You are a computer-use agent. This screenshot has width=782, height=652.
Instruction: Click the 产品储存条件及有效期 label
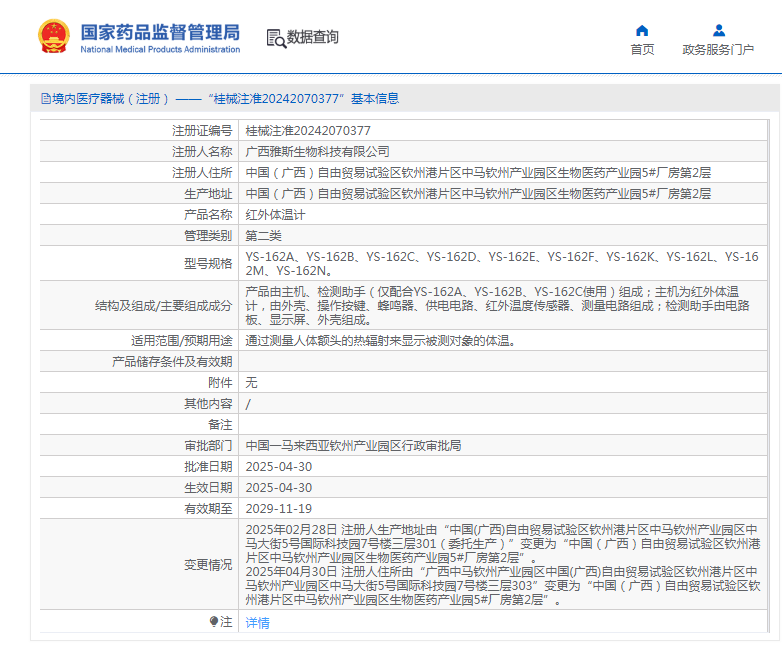pos(172,362)
